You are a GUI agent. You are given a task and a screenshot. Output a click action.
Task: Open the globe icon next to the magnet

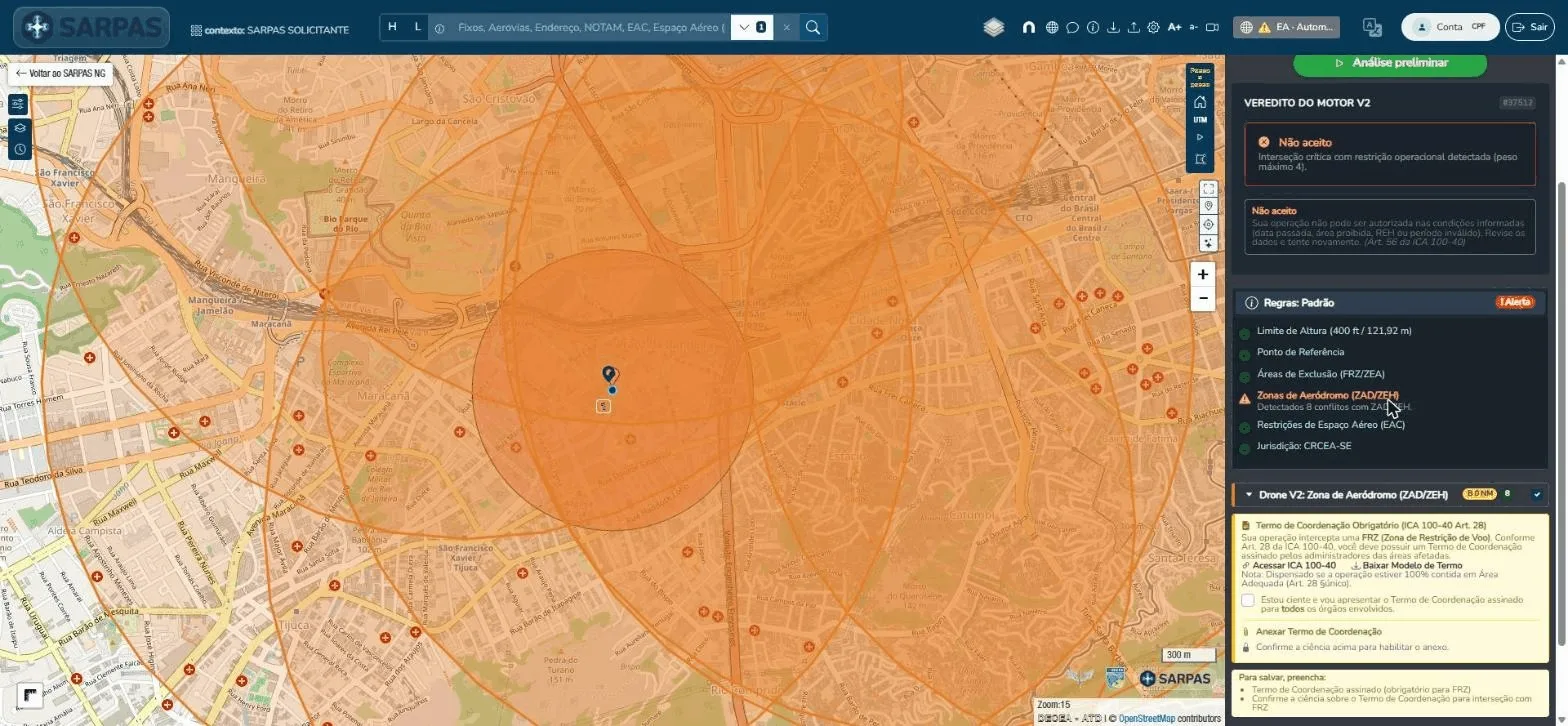coord(1052,28)
